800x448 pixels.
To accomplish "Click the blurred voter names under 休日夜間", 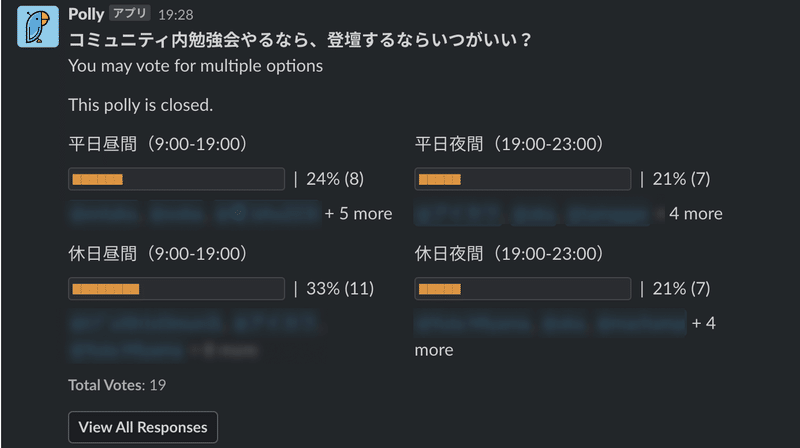I will 550,323.
